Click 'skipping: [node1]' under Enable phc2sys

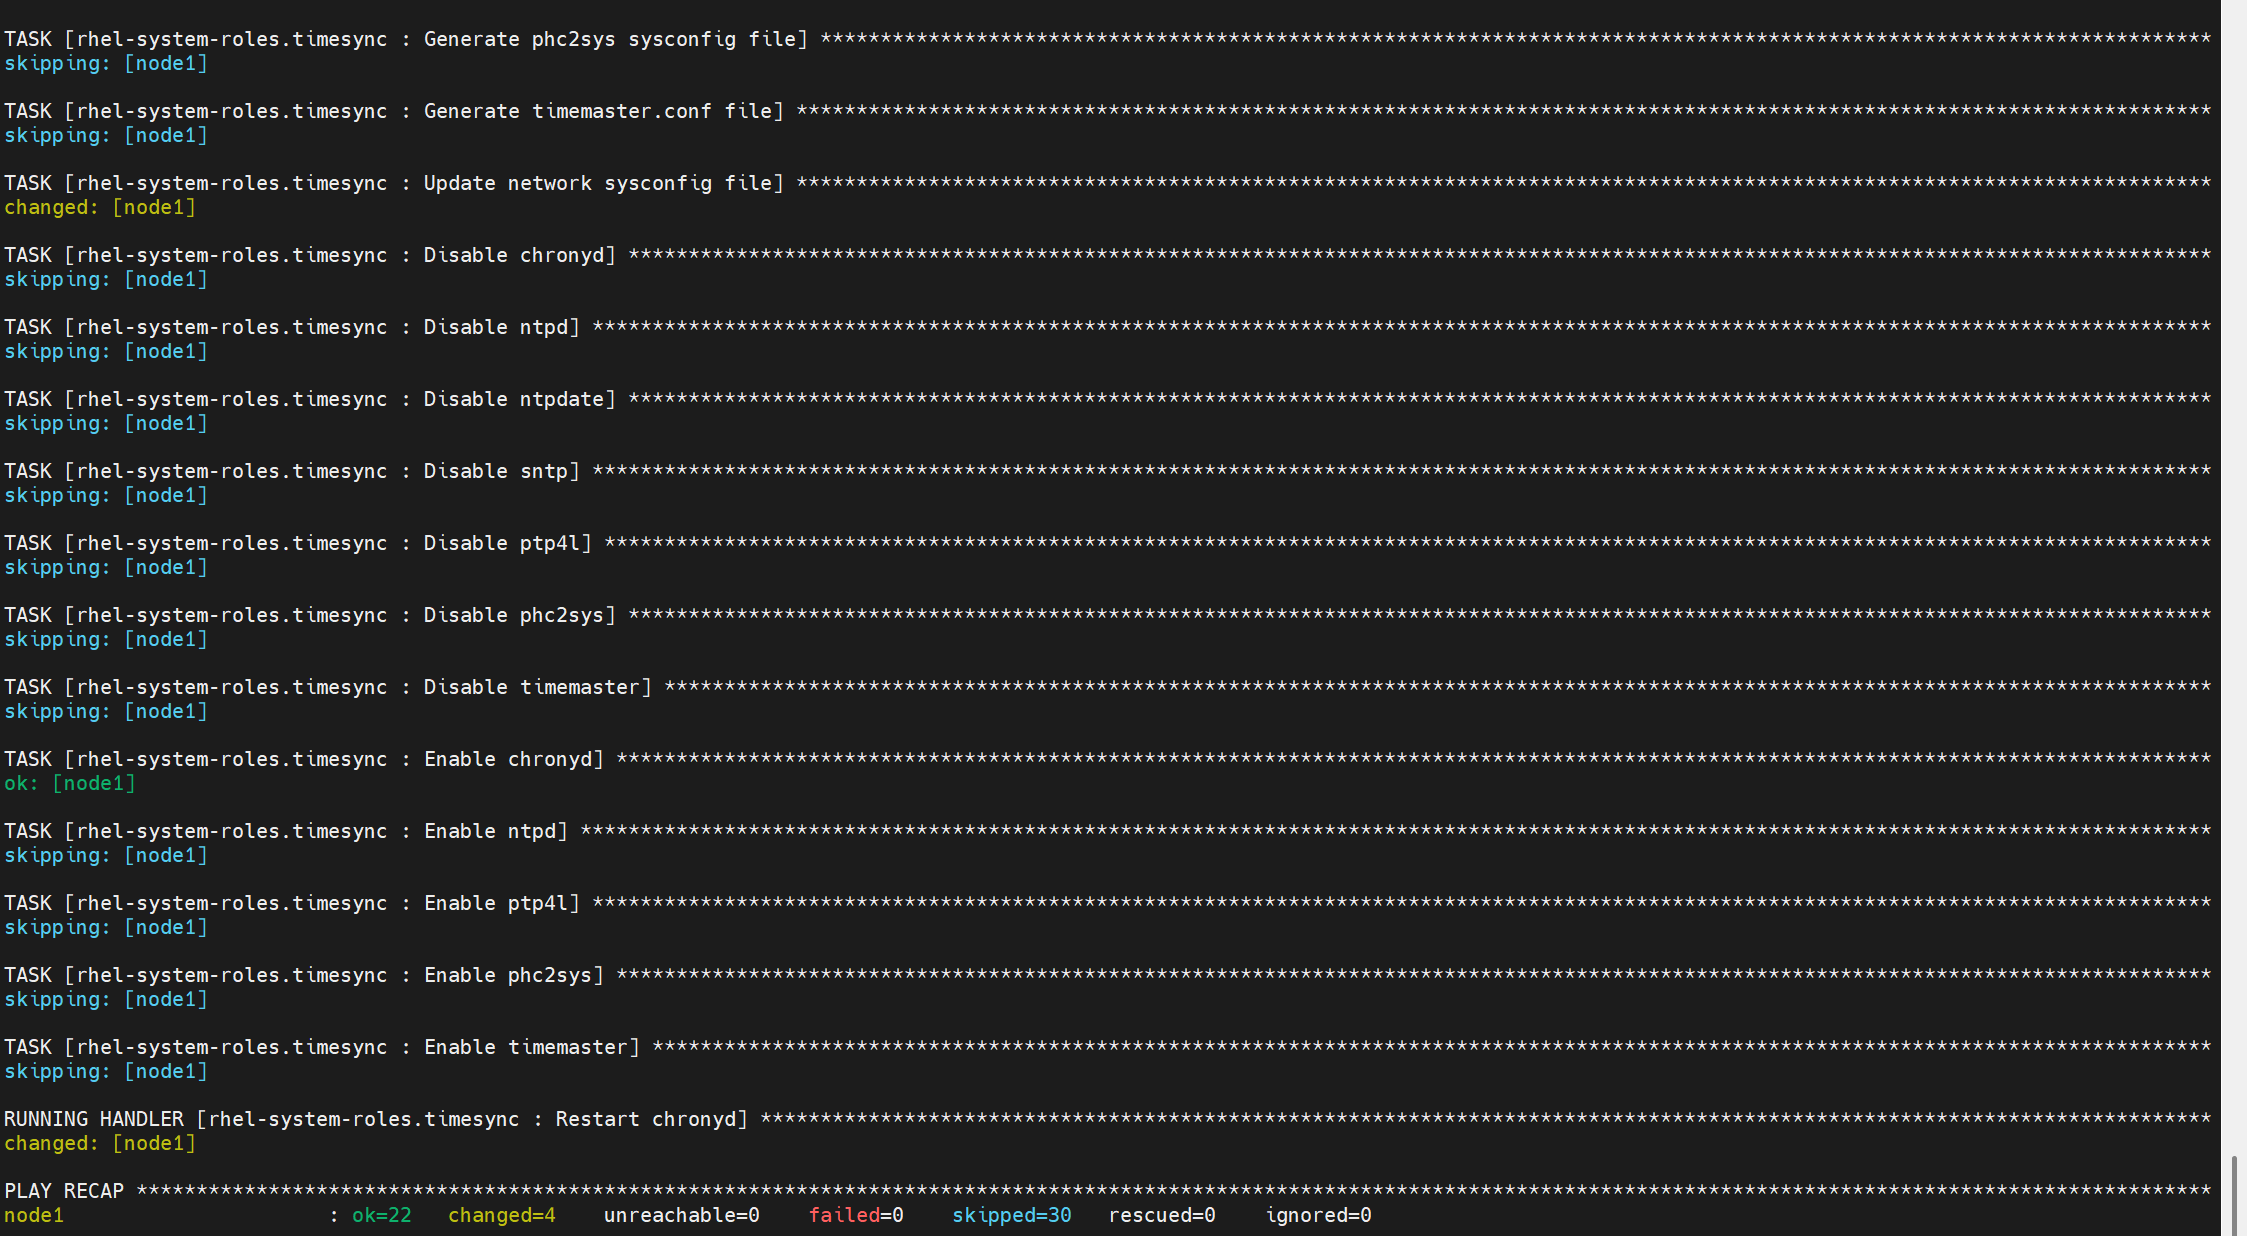coord(106,999)
